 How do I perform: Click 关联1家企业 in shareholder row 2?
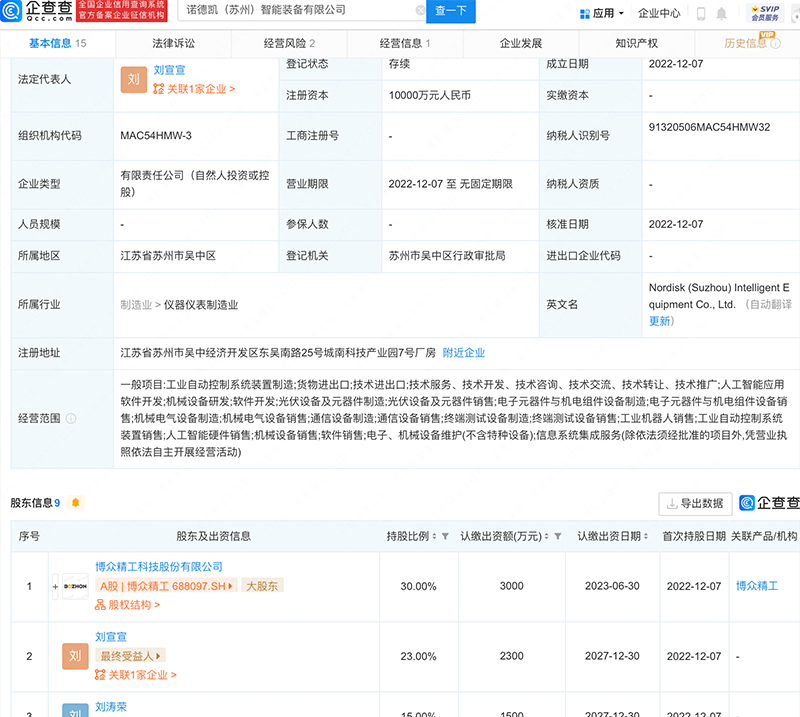pyautogui.click(x=136, y=675)
